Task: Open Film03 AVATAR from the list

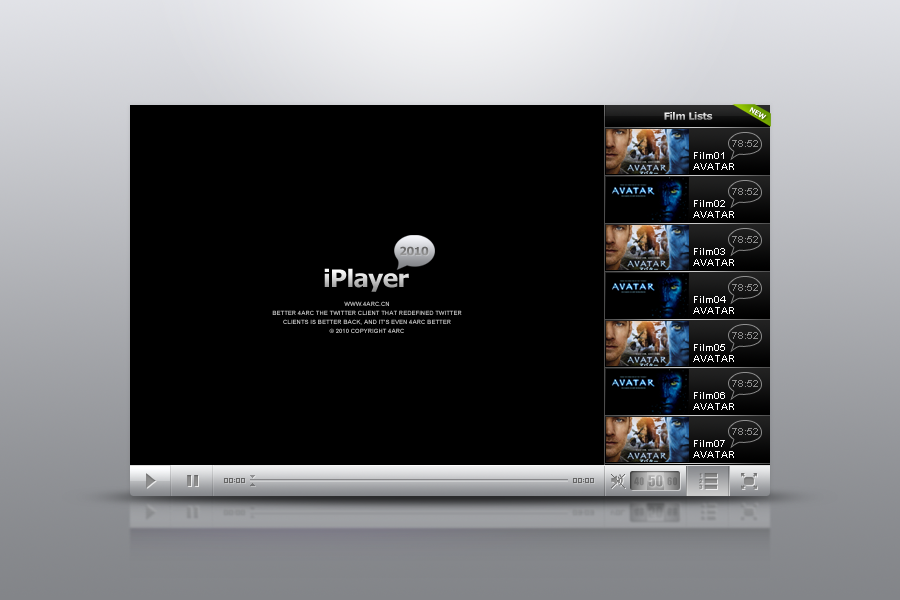Action: (647, 247)
